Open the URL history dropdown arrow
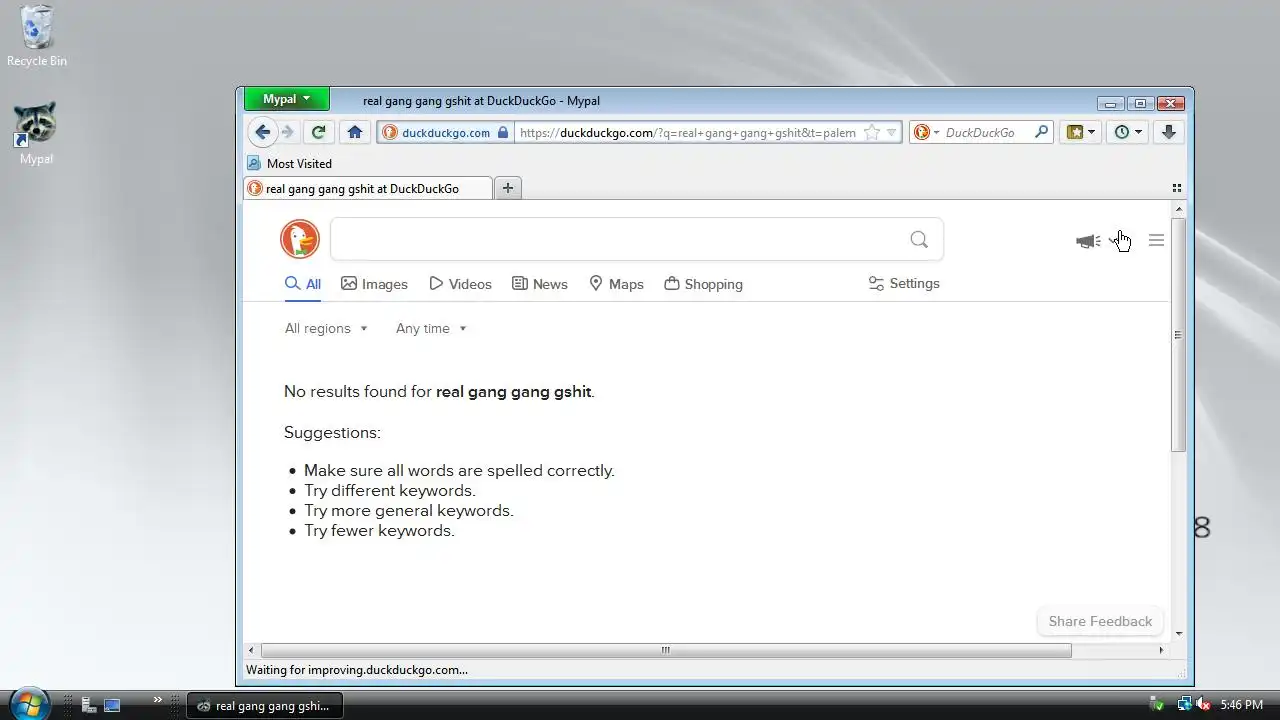Image resolution: width=1280 pixels, height=720 pixels. click(892, 132)
